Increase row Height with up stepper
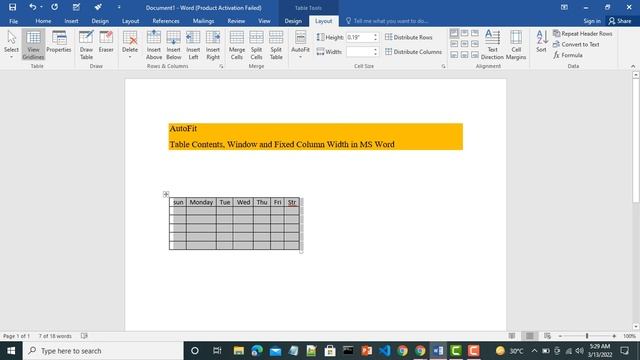This screenshot has height=360, width=640. (376, 35)
